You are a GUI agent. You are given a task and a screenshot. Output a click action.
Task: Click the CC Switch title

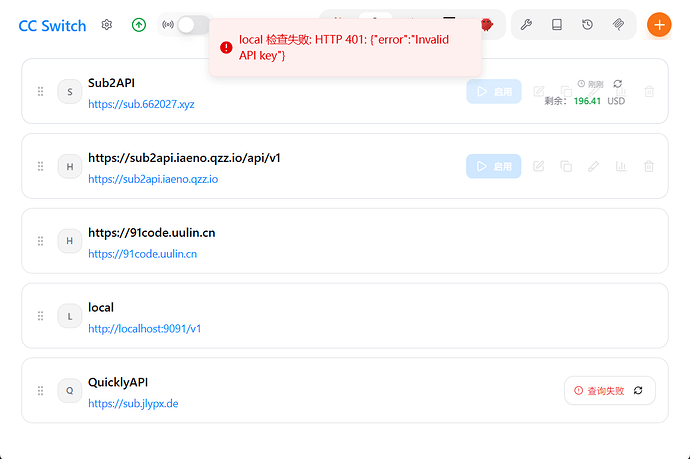coord(52,26)
